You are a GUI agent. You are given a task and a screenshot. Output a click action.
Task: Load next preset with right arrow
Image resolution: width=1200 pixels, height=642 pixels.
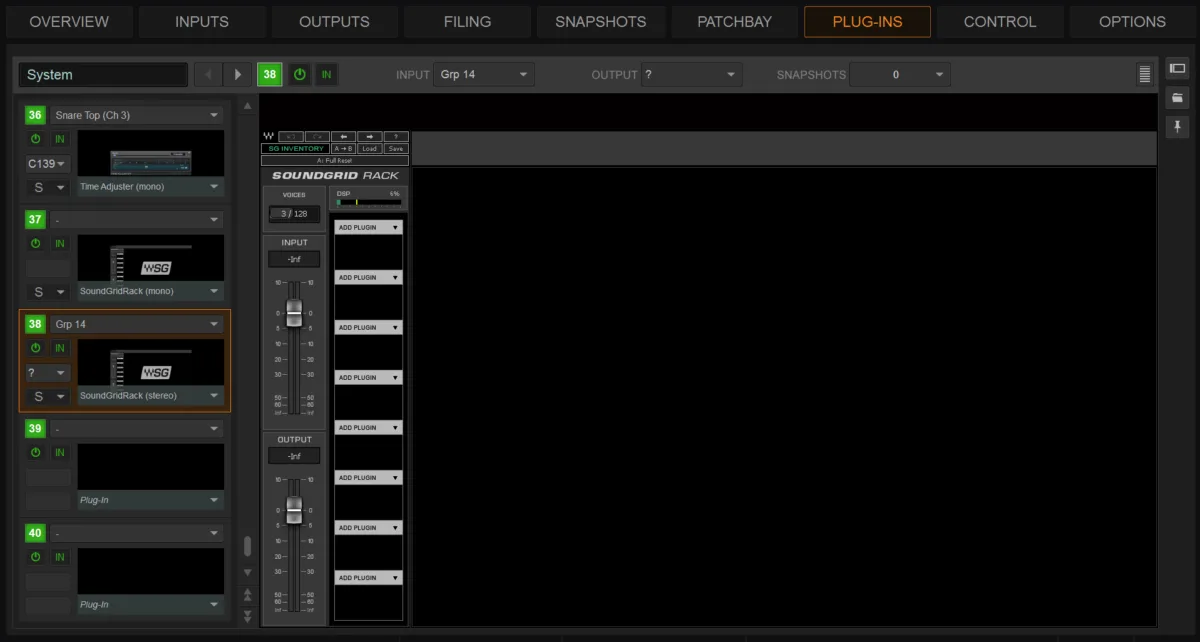pos(369,136)
